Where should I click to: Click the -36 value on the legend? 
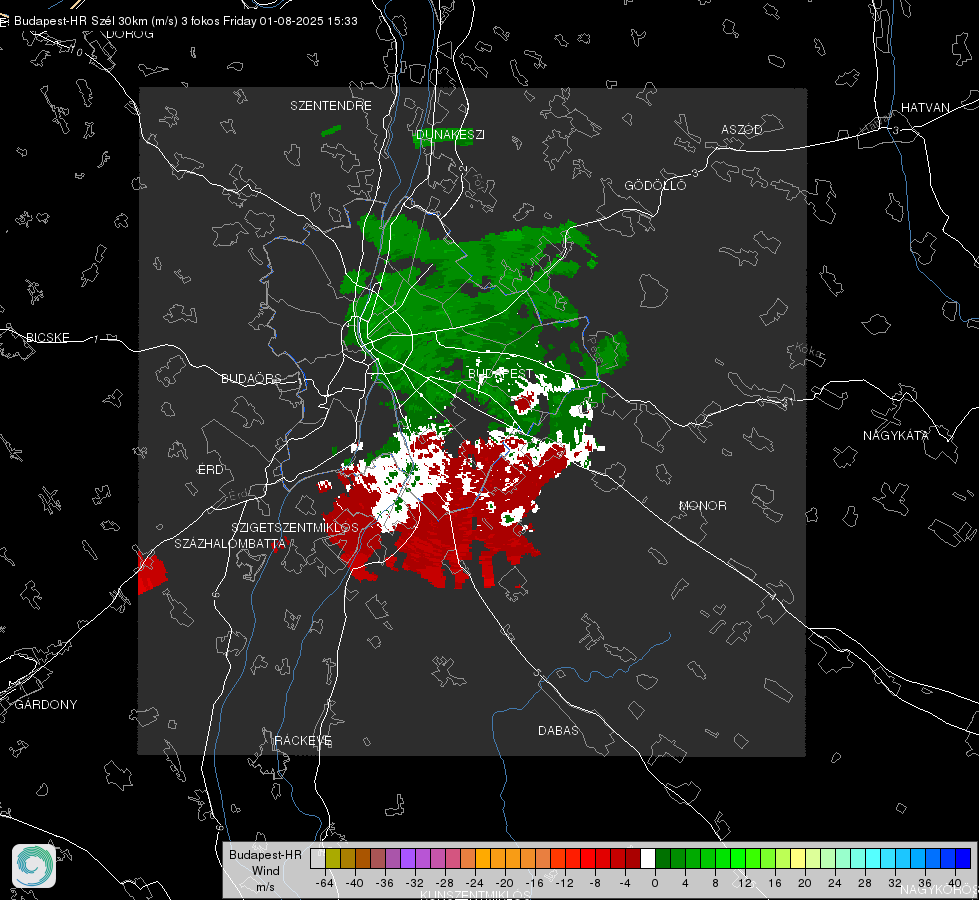pos(385,883)
